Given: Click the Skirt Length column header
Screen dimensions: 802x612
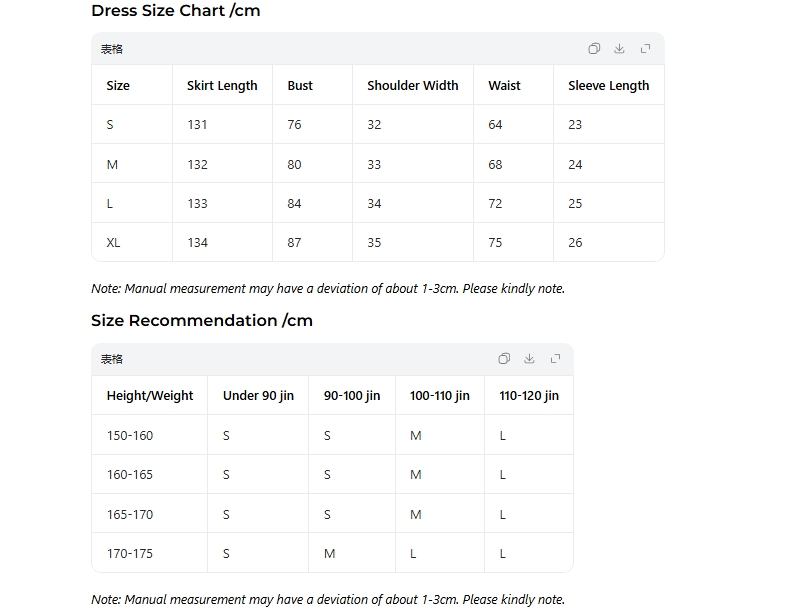Looking at the screenshot, I should [x=222, y=86].
